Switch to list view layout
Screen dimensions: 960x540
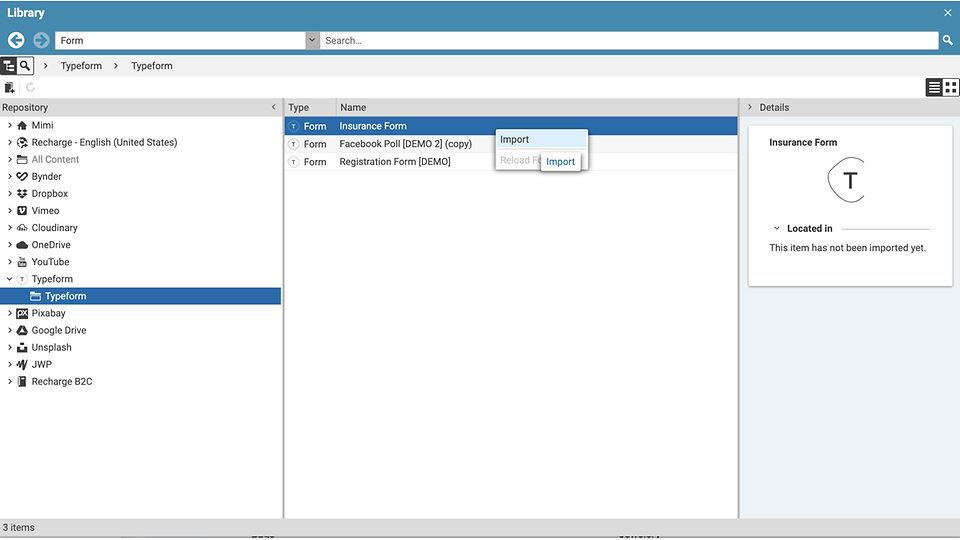click(934, 88)
